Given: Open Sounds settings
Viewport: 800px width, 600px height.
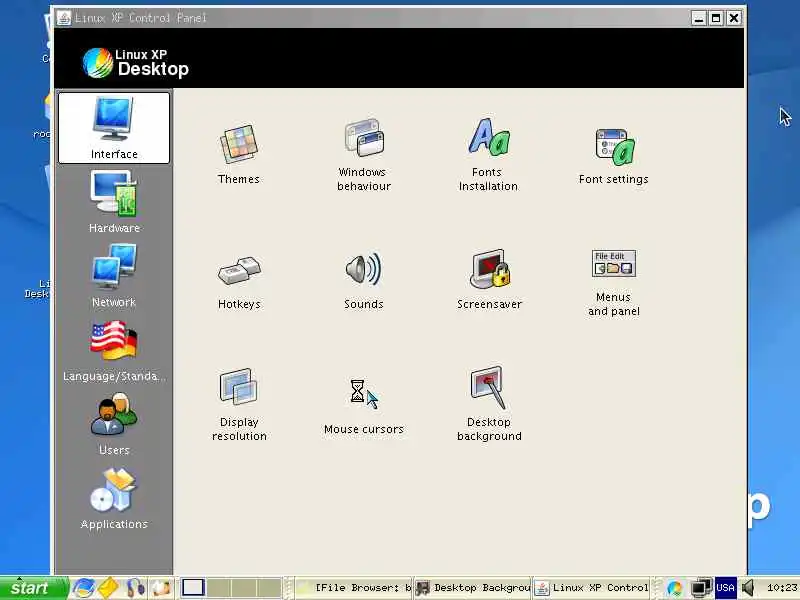Looking at the screenshot, I should [x=363, y=282].
